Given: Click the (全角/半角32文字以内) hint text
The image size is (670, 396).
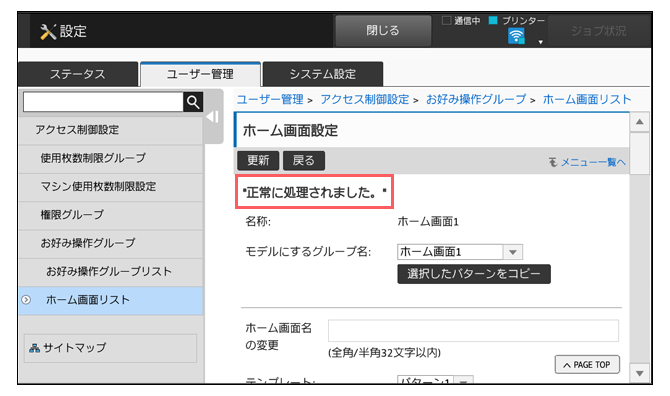Looking at the screenshot, I should tap(384, 353).
